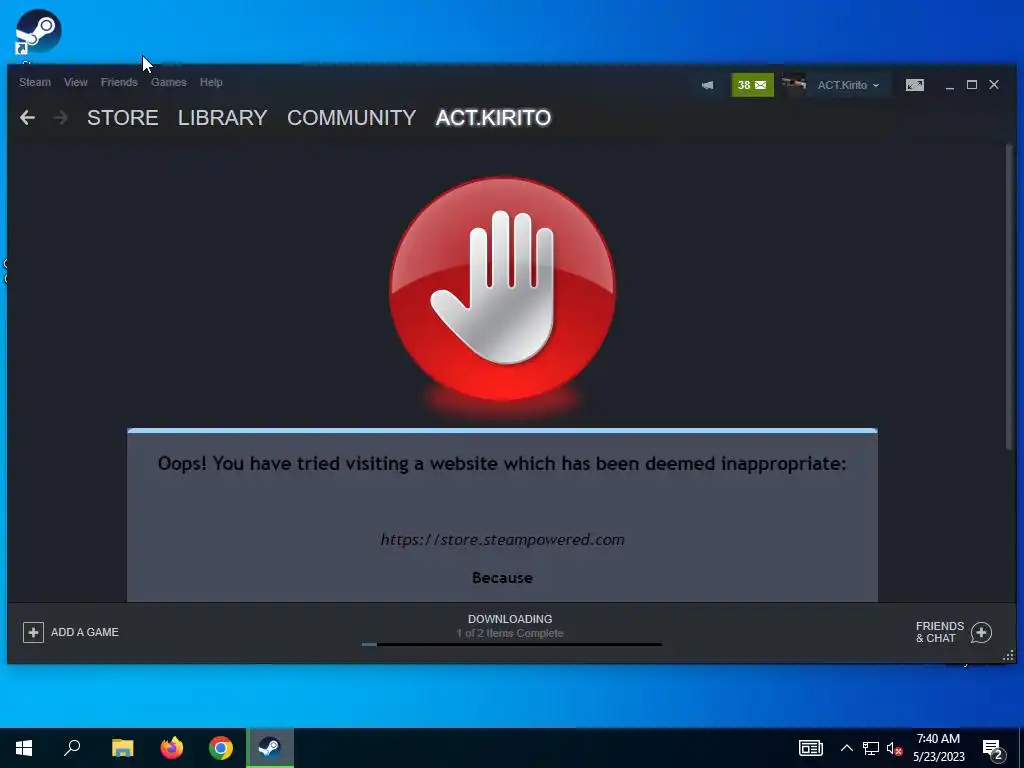This screenshot has height=768, width=1024.
Task: Open the View menu
Action: [x=76, y=82]
